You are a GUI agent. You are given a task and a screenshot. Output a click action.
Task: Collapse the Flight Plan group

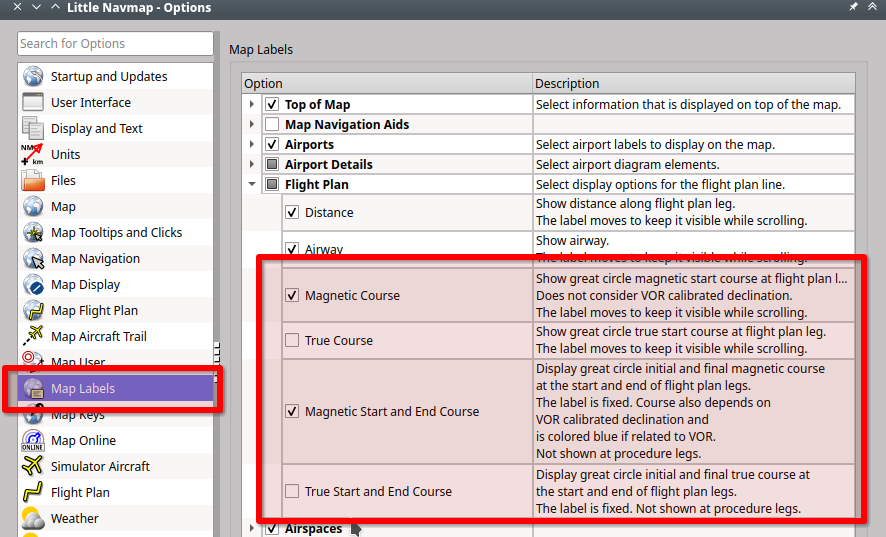252,184
